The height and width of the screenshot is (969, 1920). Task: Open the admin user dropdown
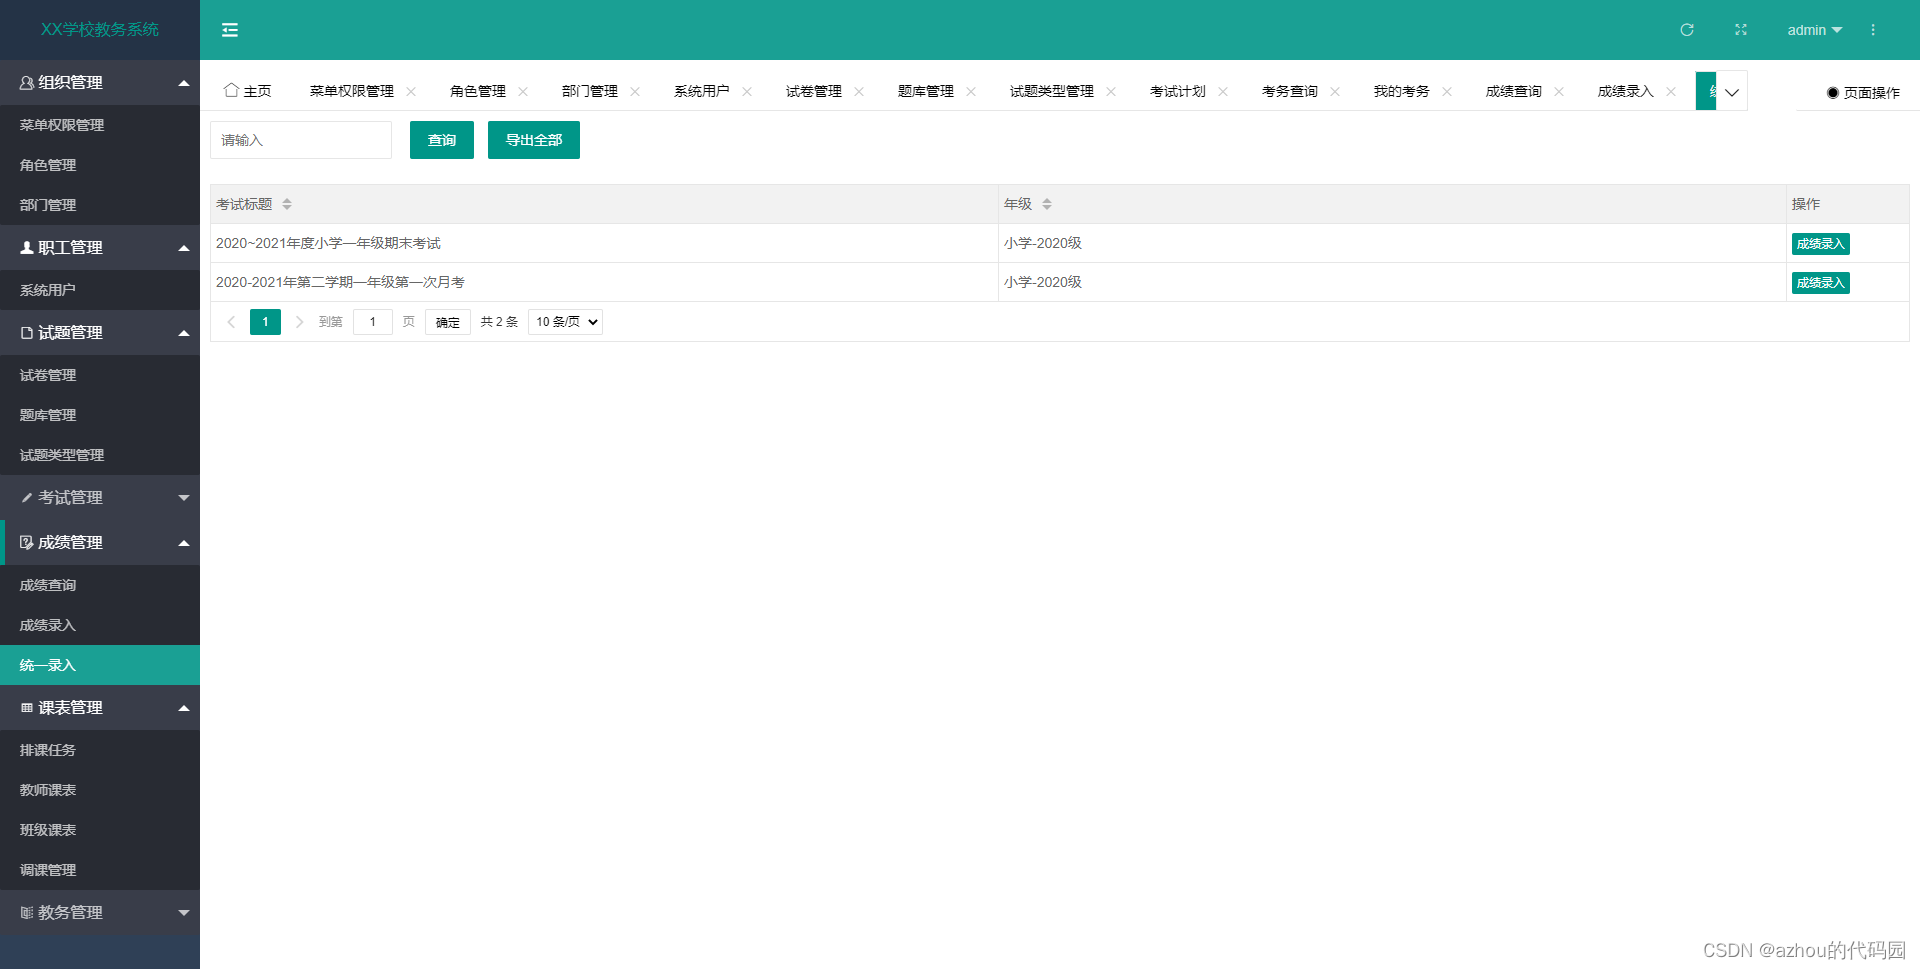1815,30
